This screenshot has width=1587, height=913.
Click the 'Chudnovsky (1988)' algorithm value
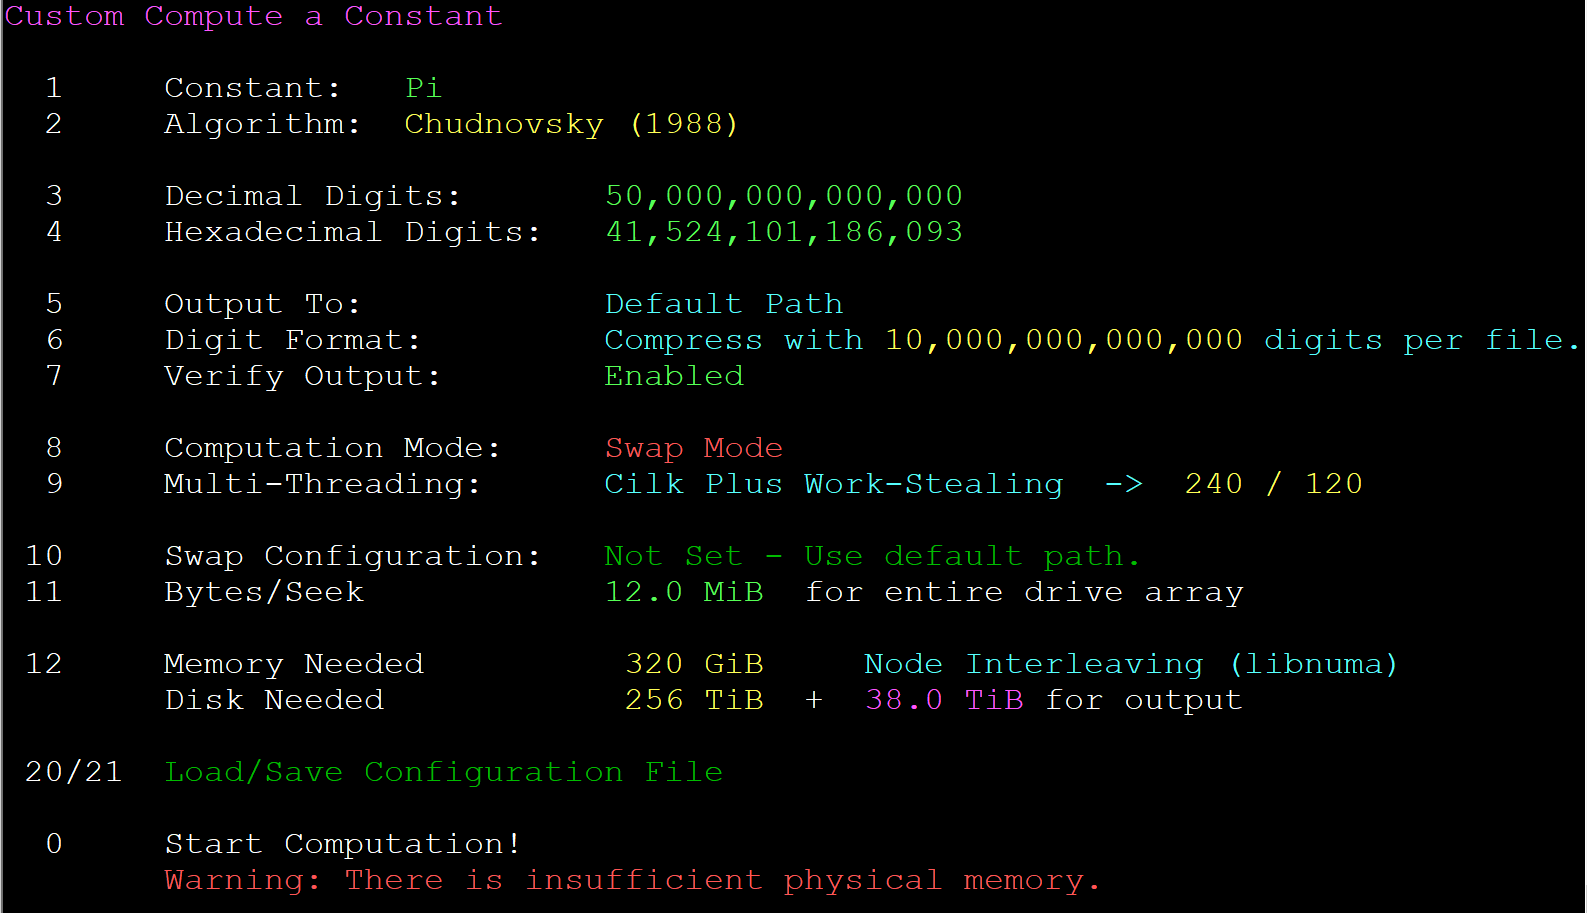coord(571,124)
